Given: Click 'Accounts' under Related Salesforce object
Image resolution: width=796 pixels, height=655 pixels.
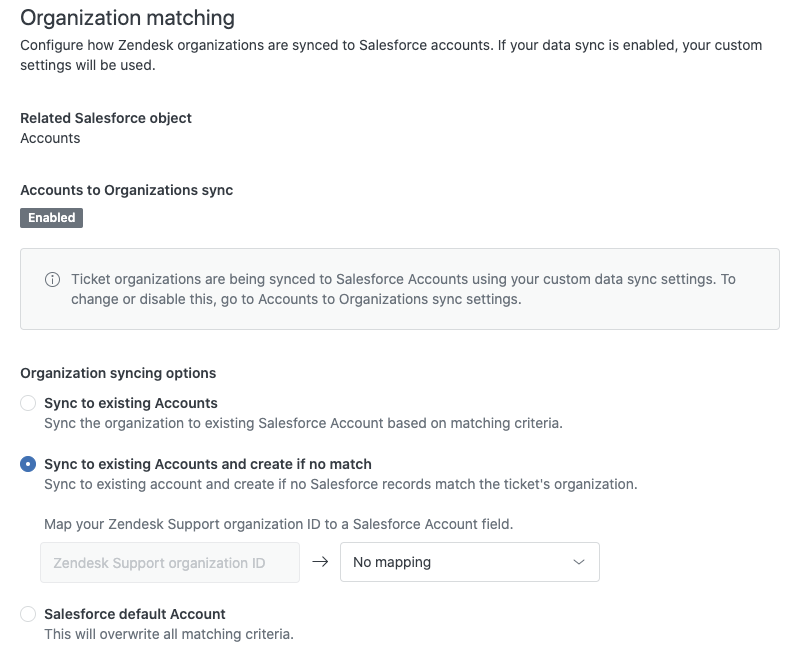Looking at the screenshot, I should click(x=50, y=138).
